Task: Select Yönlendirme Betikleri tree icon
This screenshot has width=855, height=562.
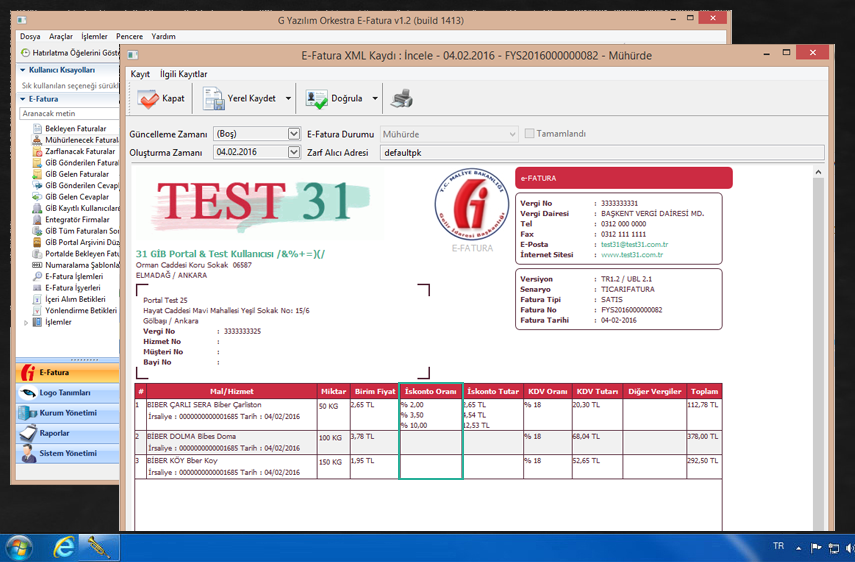Action: [37, 311]
